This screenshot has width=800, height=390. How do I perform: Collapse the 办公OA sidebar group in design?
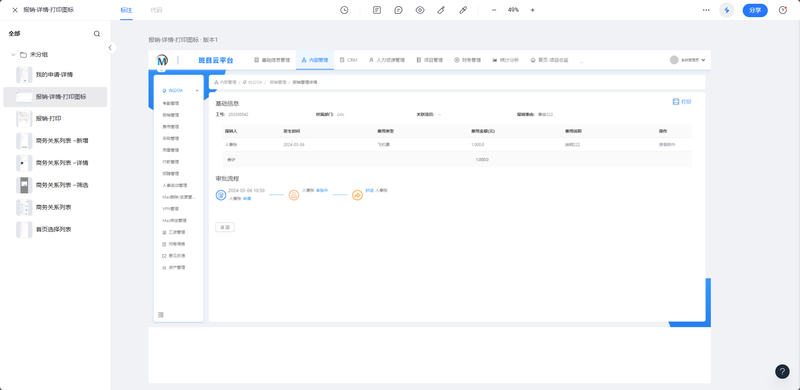tap(197, 91)
